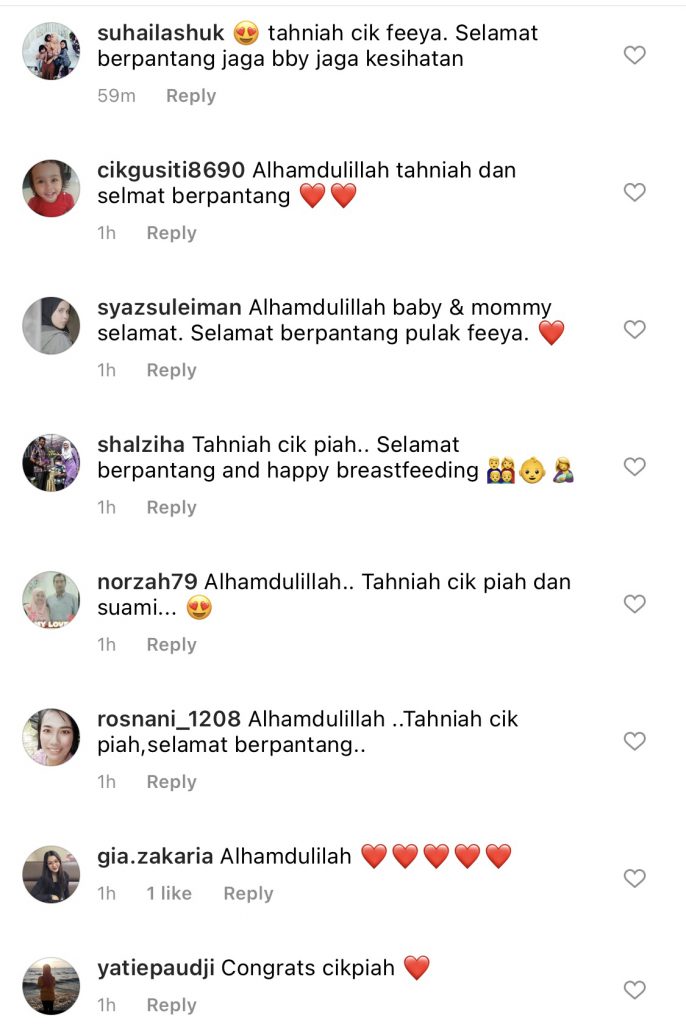This screenshot has height=1024, width=686.
Task: Reply to suhailashuk's comment
Action: click(x=191, y=96)
